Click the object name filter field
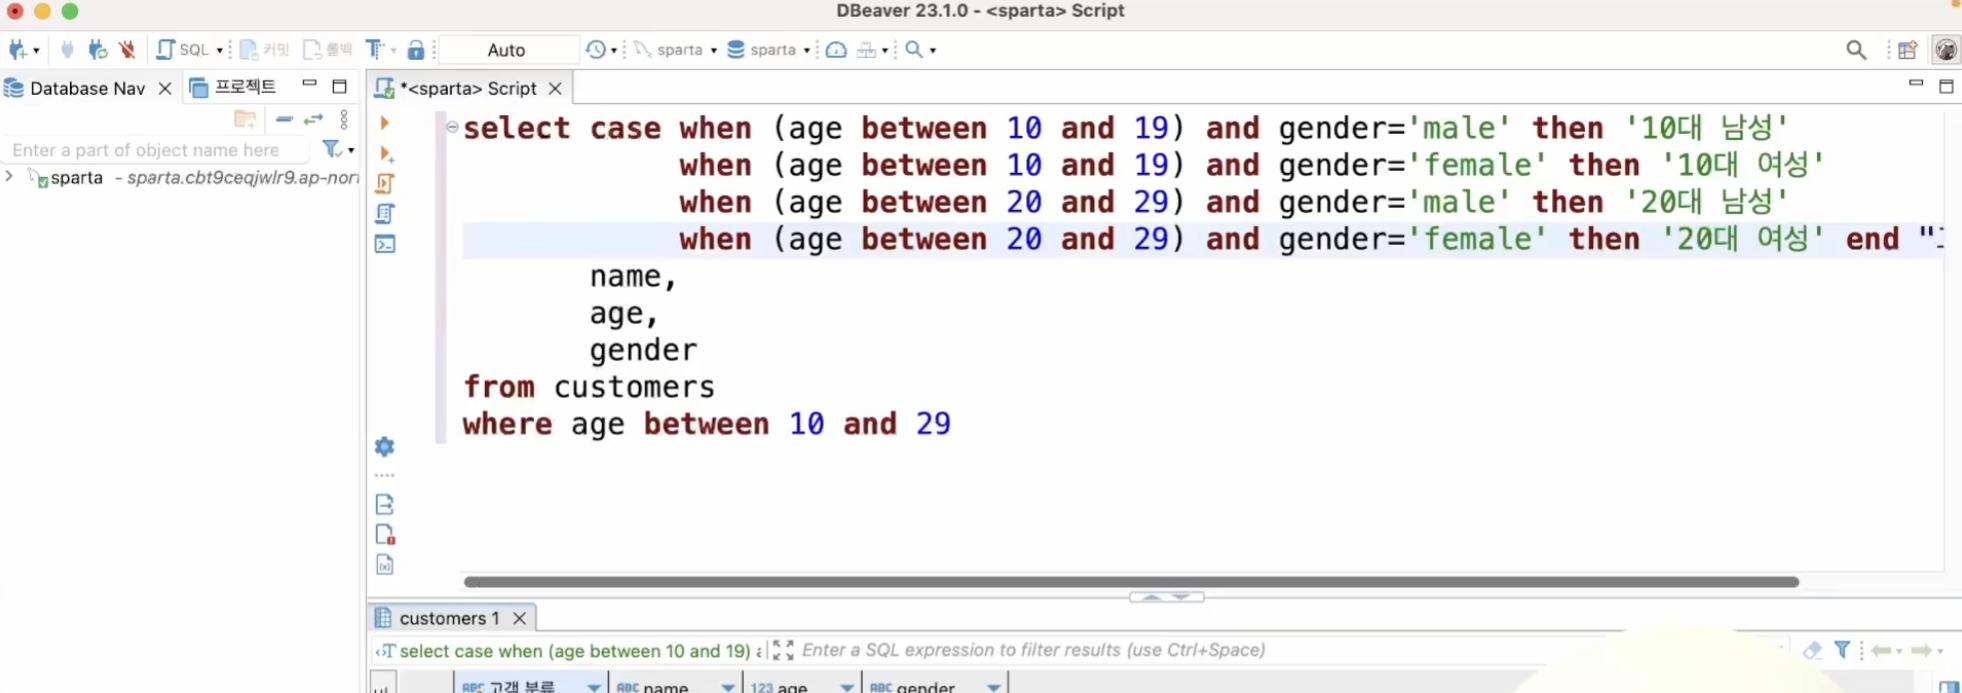This screenshot has width=1962, height=693. point(155,150)
